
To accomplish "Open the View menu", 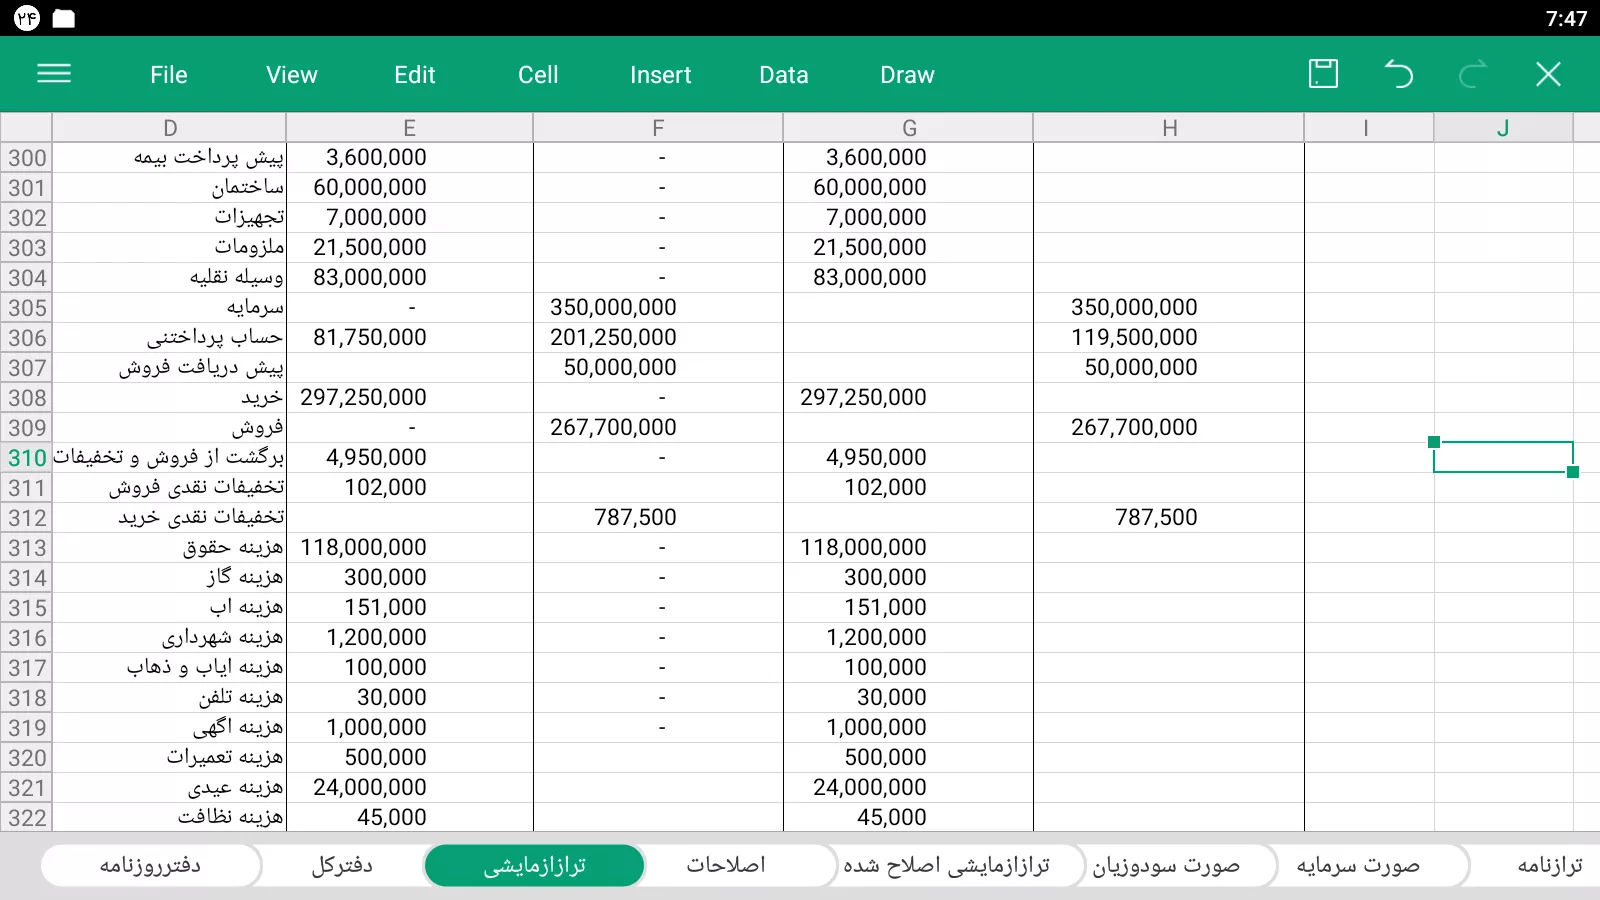I will click(291, 75).
